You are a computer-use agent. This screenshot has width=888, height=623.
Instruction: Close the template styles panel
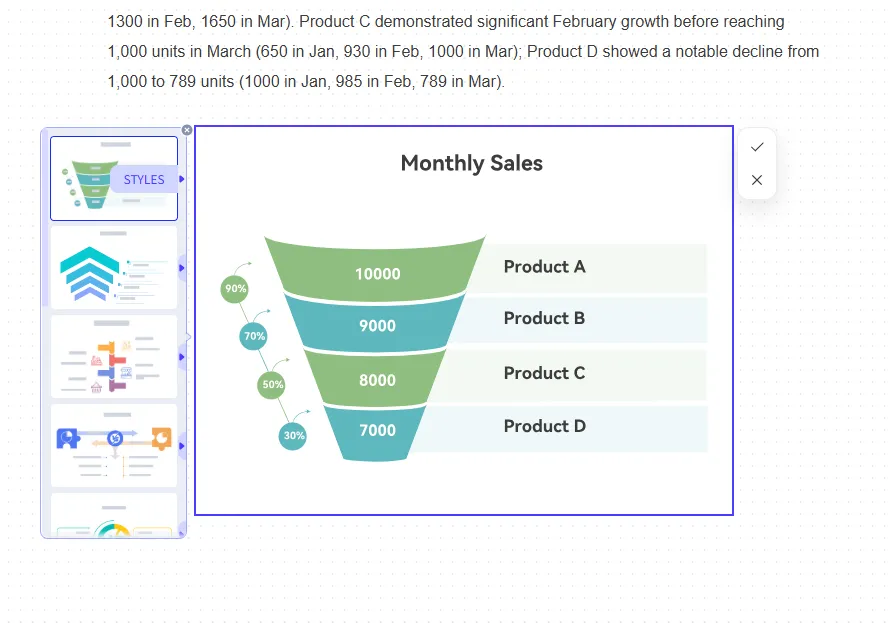[187, 130]
